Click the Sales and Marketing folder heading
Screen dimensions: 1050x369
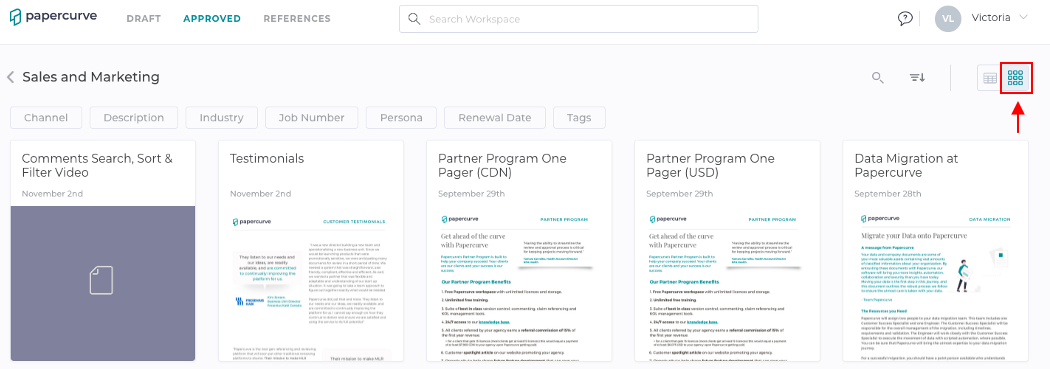tap(91, 77)
